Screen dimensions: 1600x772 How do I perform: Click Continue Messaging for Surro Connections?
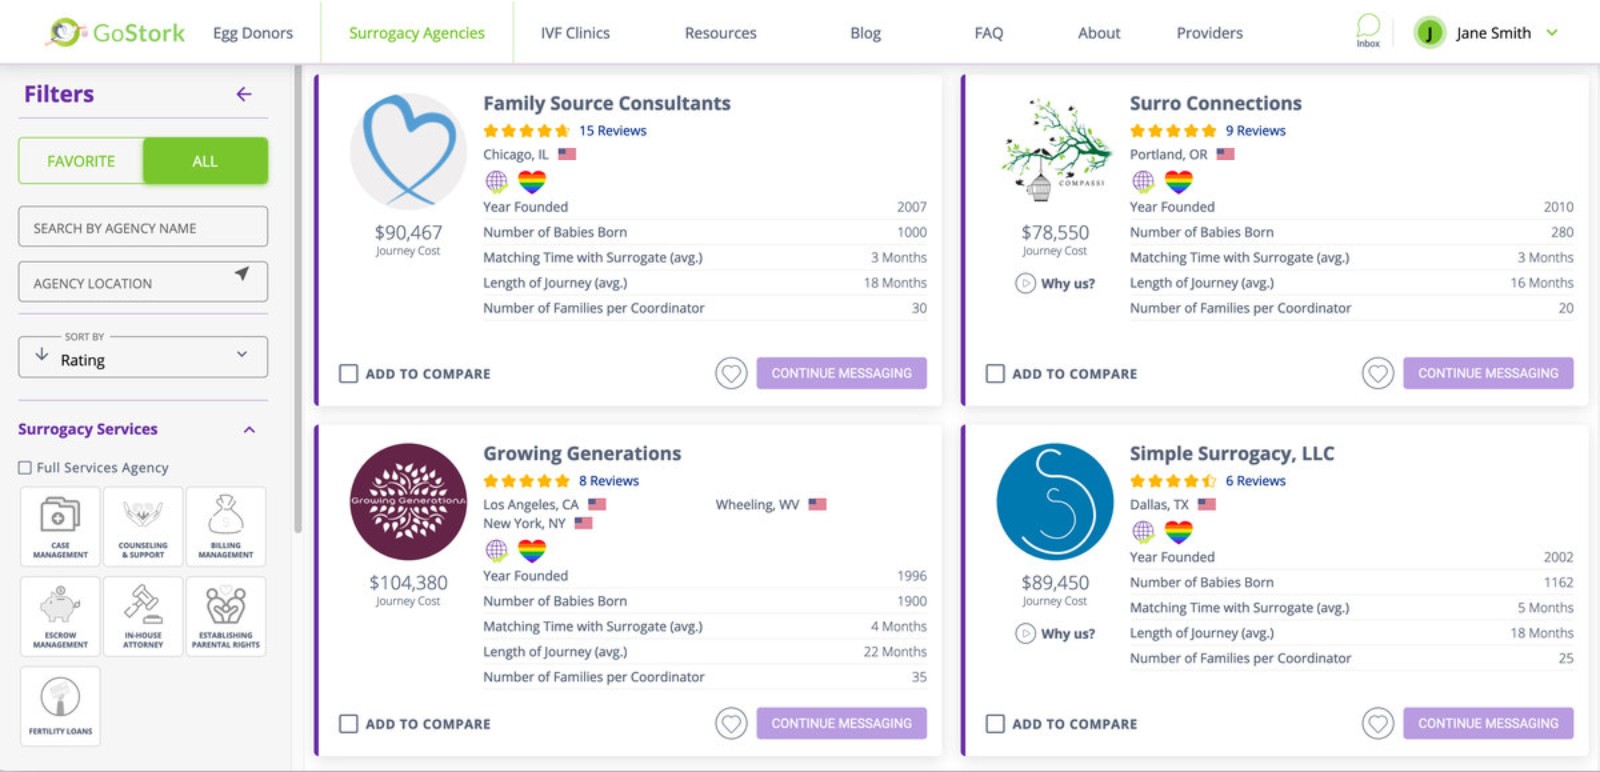point(1488,373)
